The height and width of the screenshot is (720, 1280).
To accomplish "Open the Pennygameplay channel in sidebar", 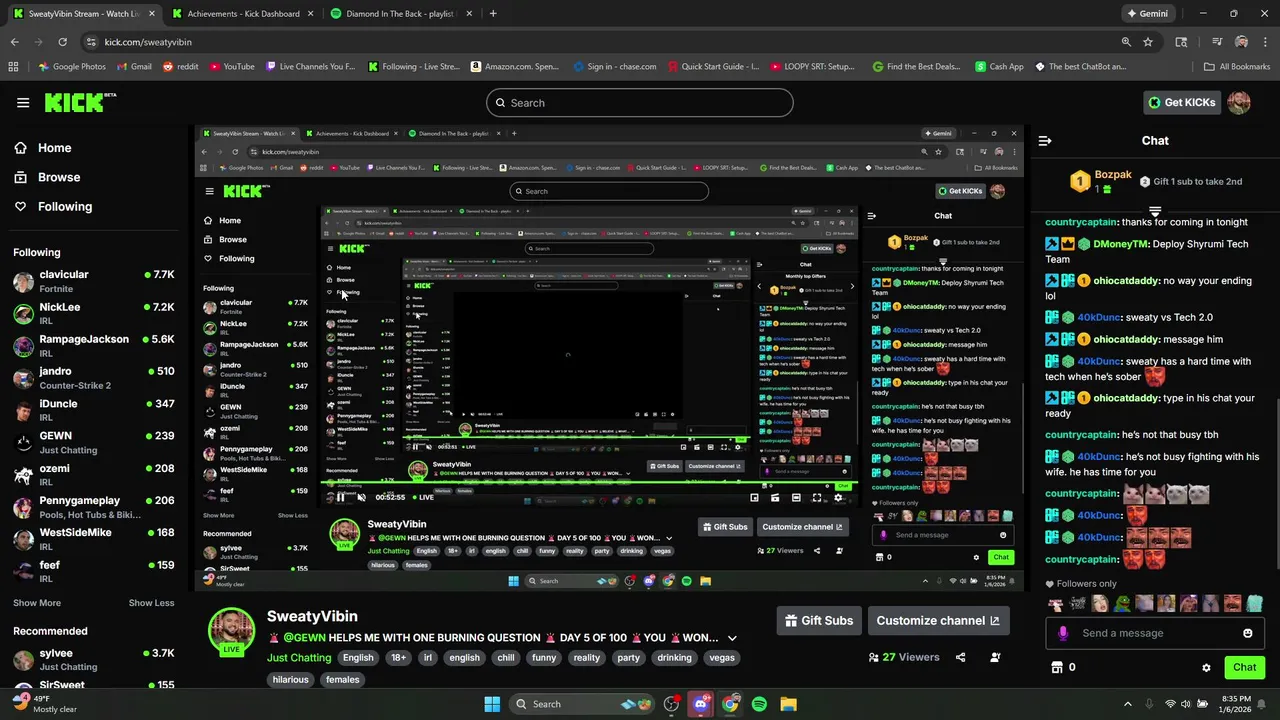I will pyautogui.click(x=93, y=507).
